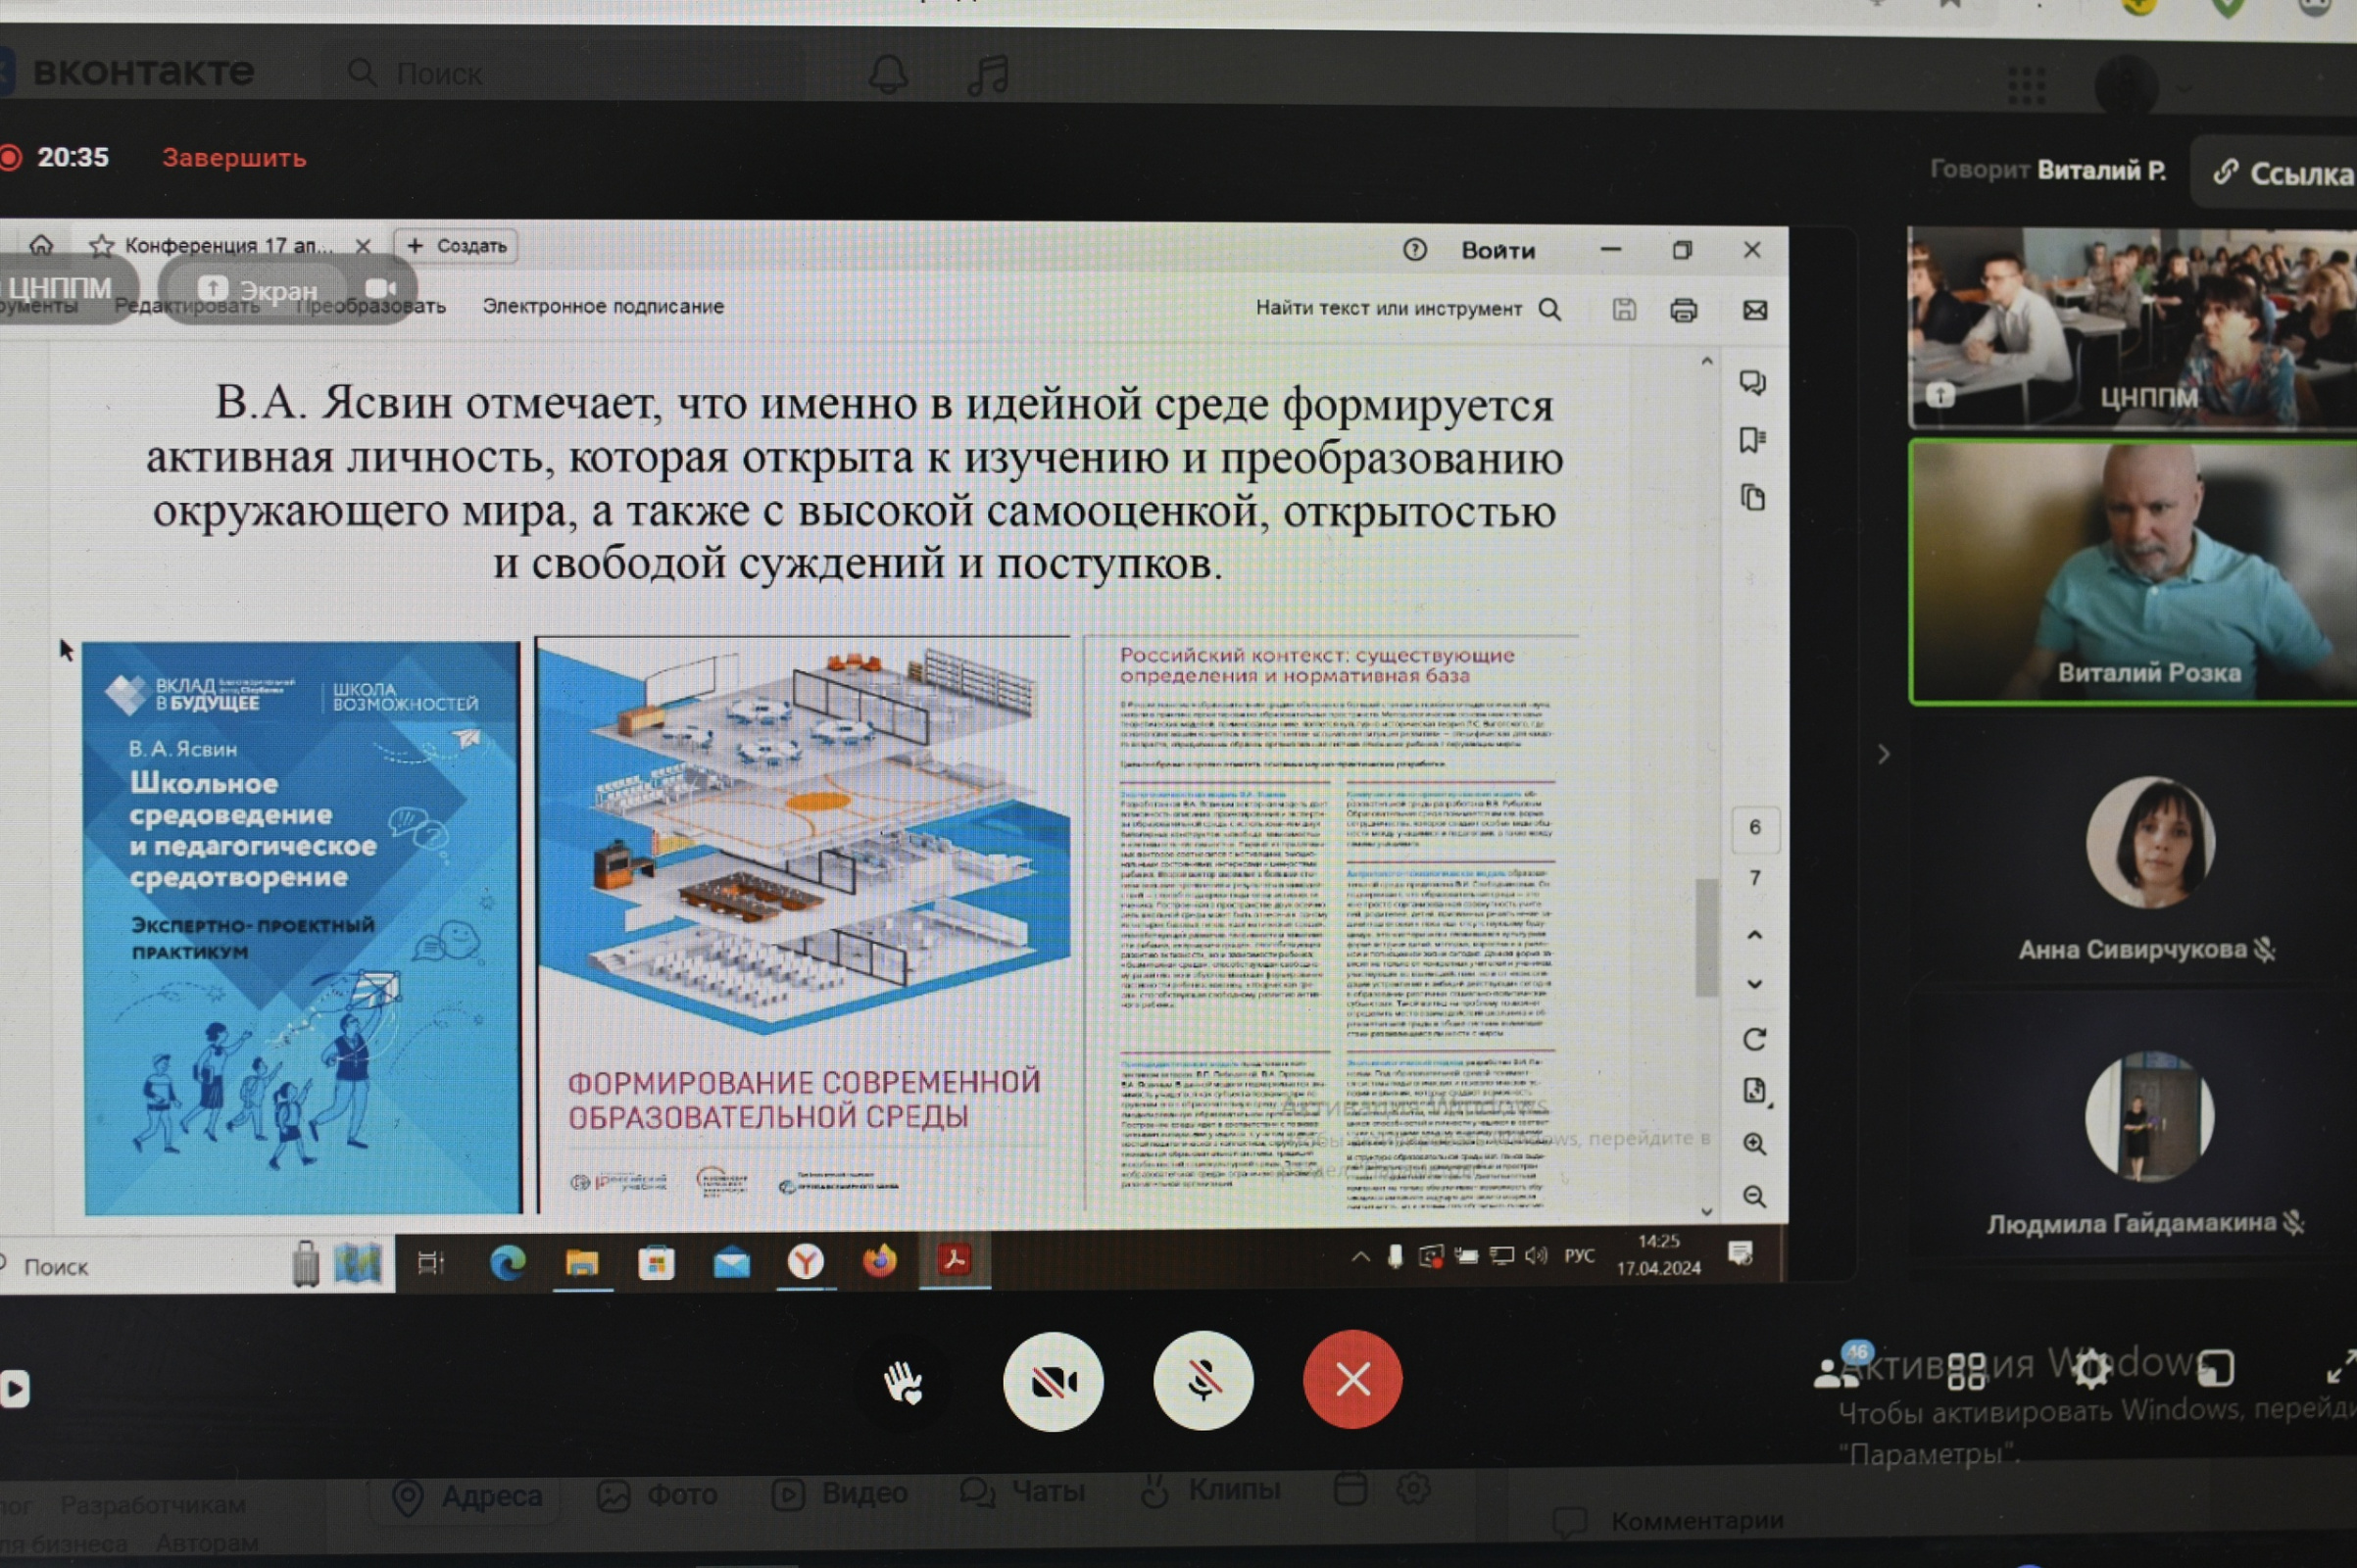Click the Завершить recording button
The height and width of the screenshot is (1568, 2357).
click(234, 158)
